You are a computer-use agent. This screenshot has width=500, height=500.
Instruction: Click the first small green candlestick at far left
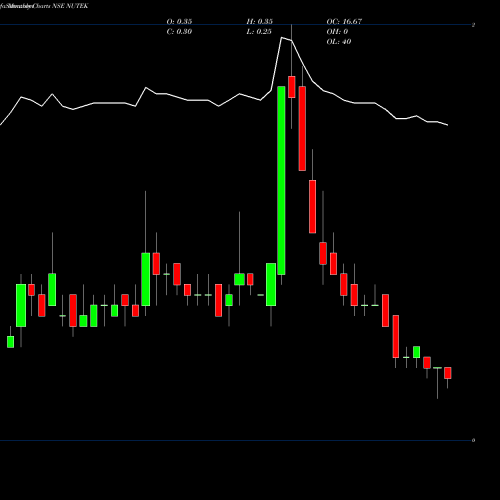point(11,342)
